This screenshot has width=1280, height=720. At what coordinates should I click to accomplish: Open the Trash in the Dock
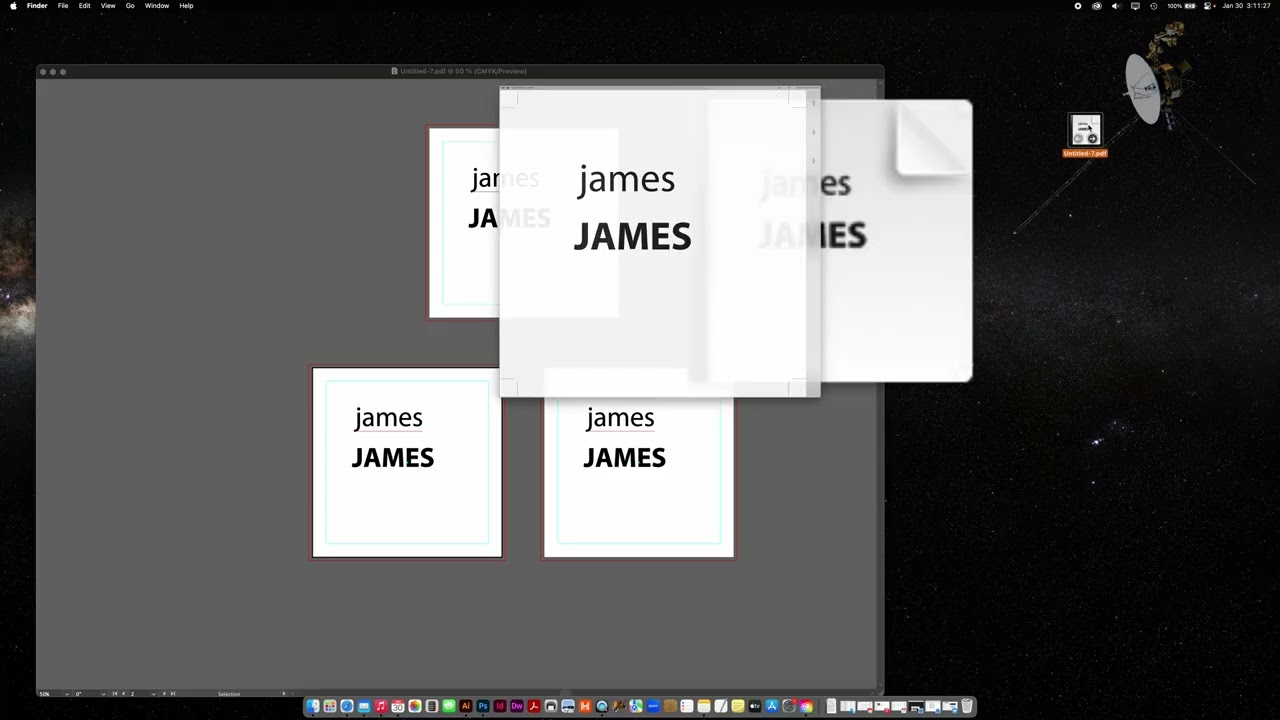(x=967, y=707)
